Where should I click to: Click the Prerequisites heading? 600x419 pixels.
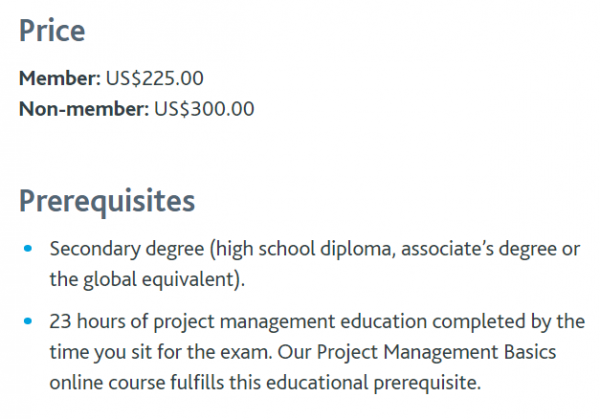pos(107,200)
